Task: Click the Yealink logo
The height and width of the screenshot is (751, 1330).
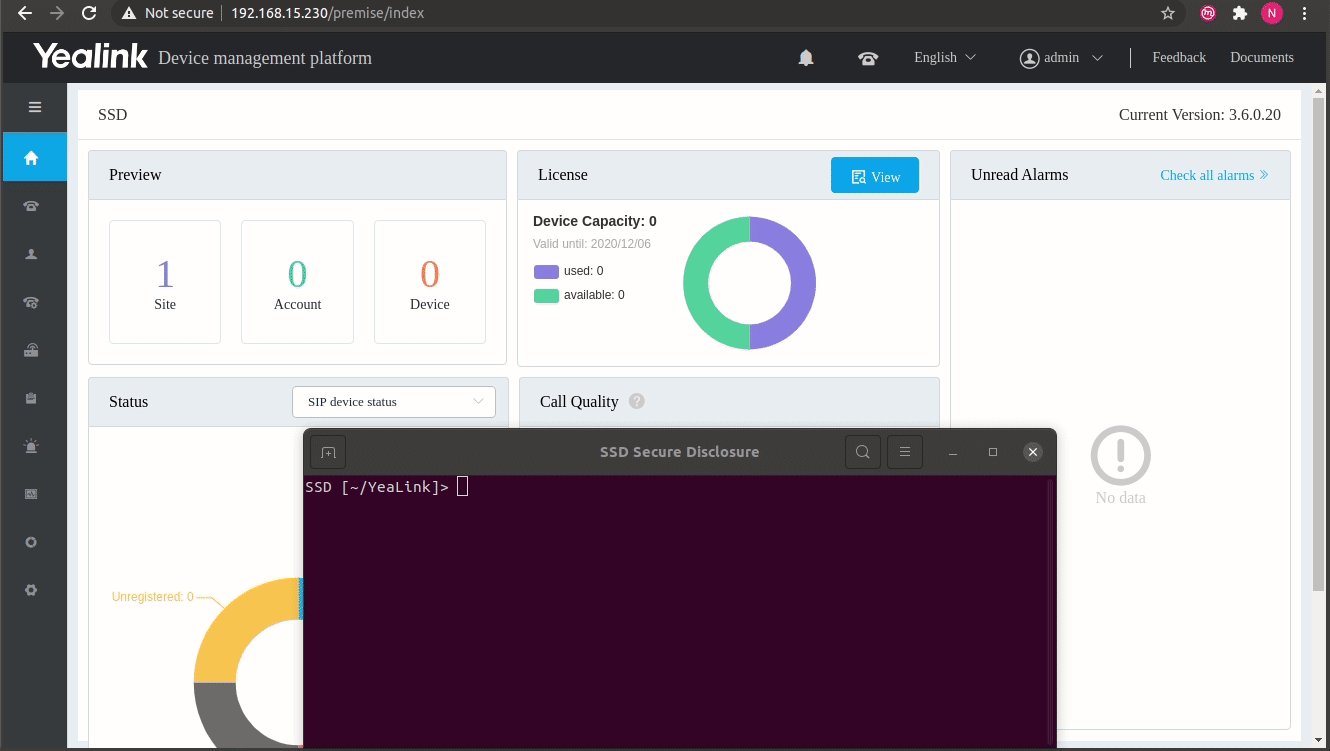Action: pos(90,56)
